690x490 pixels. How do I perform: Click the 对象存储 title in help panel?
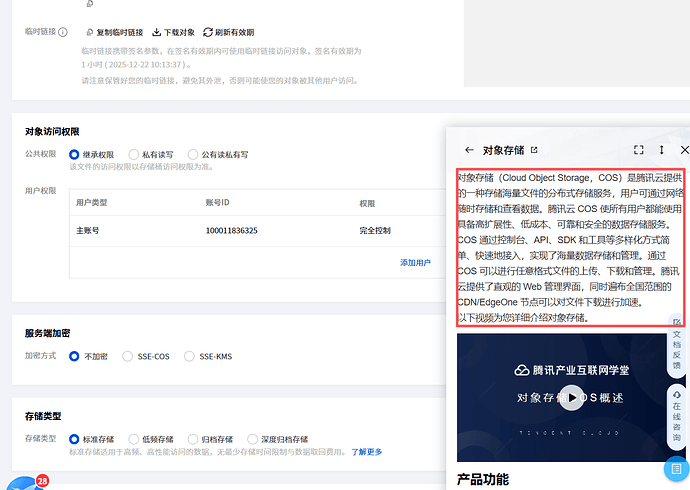tap(503, 150)
